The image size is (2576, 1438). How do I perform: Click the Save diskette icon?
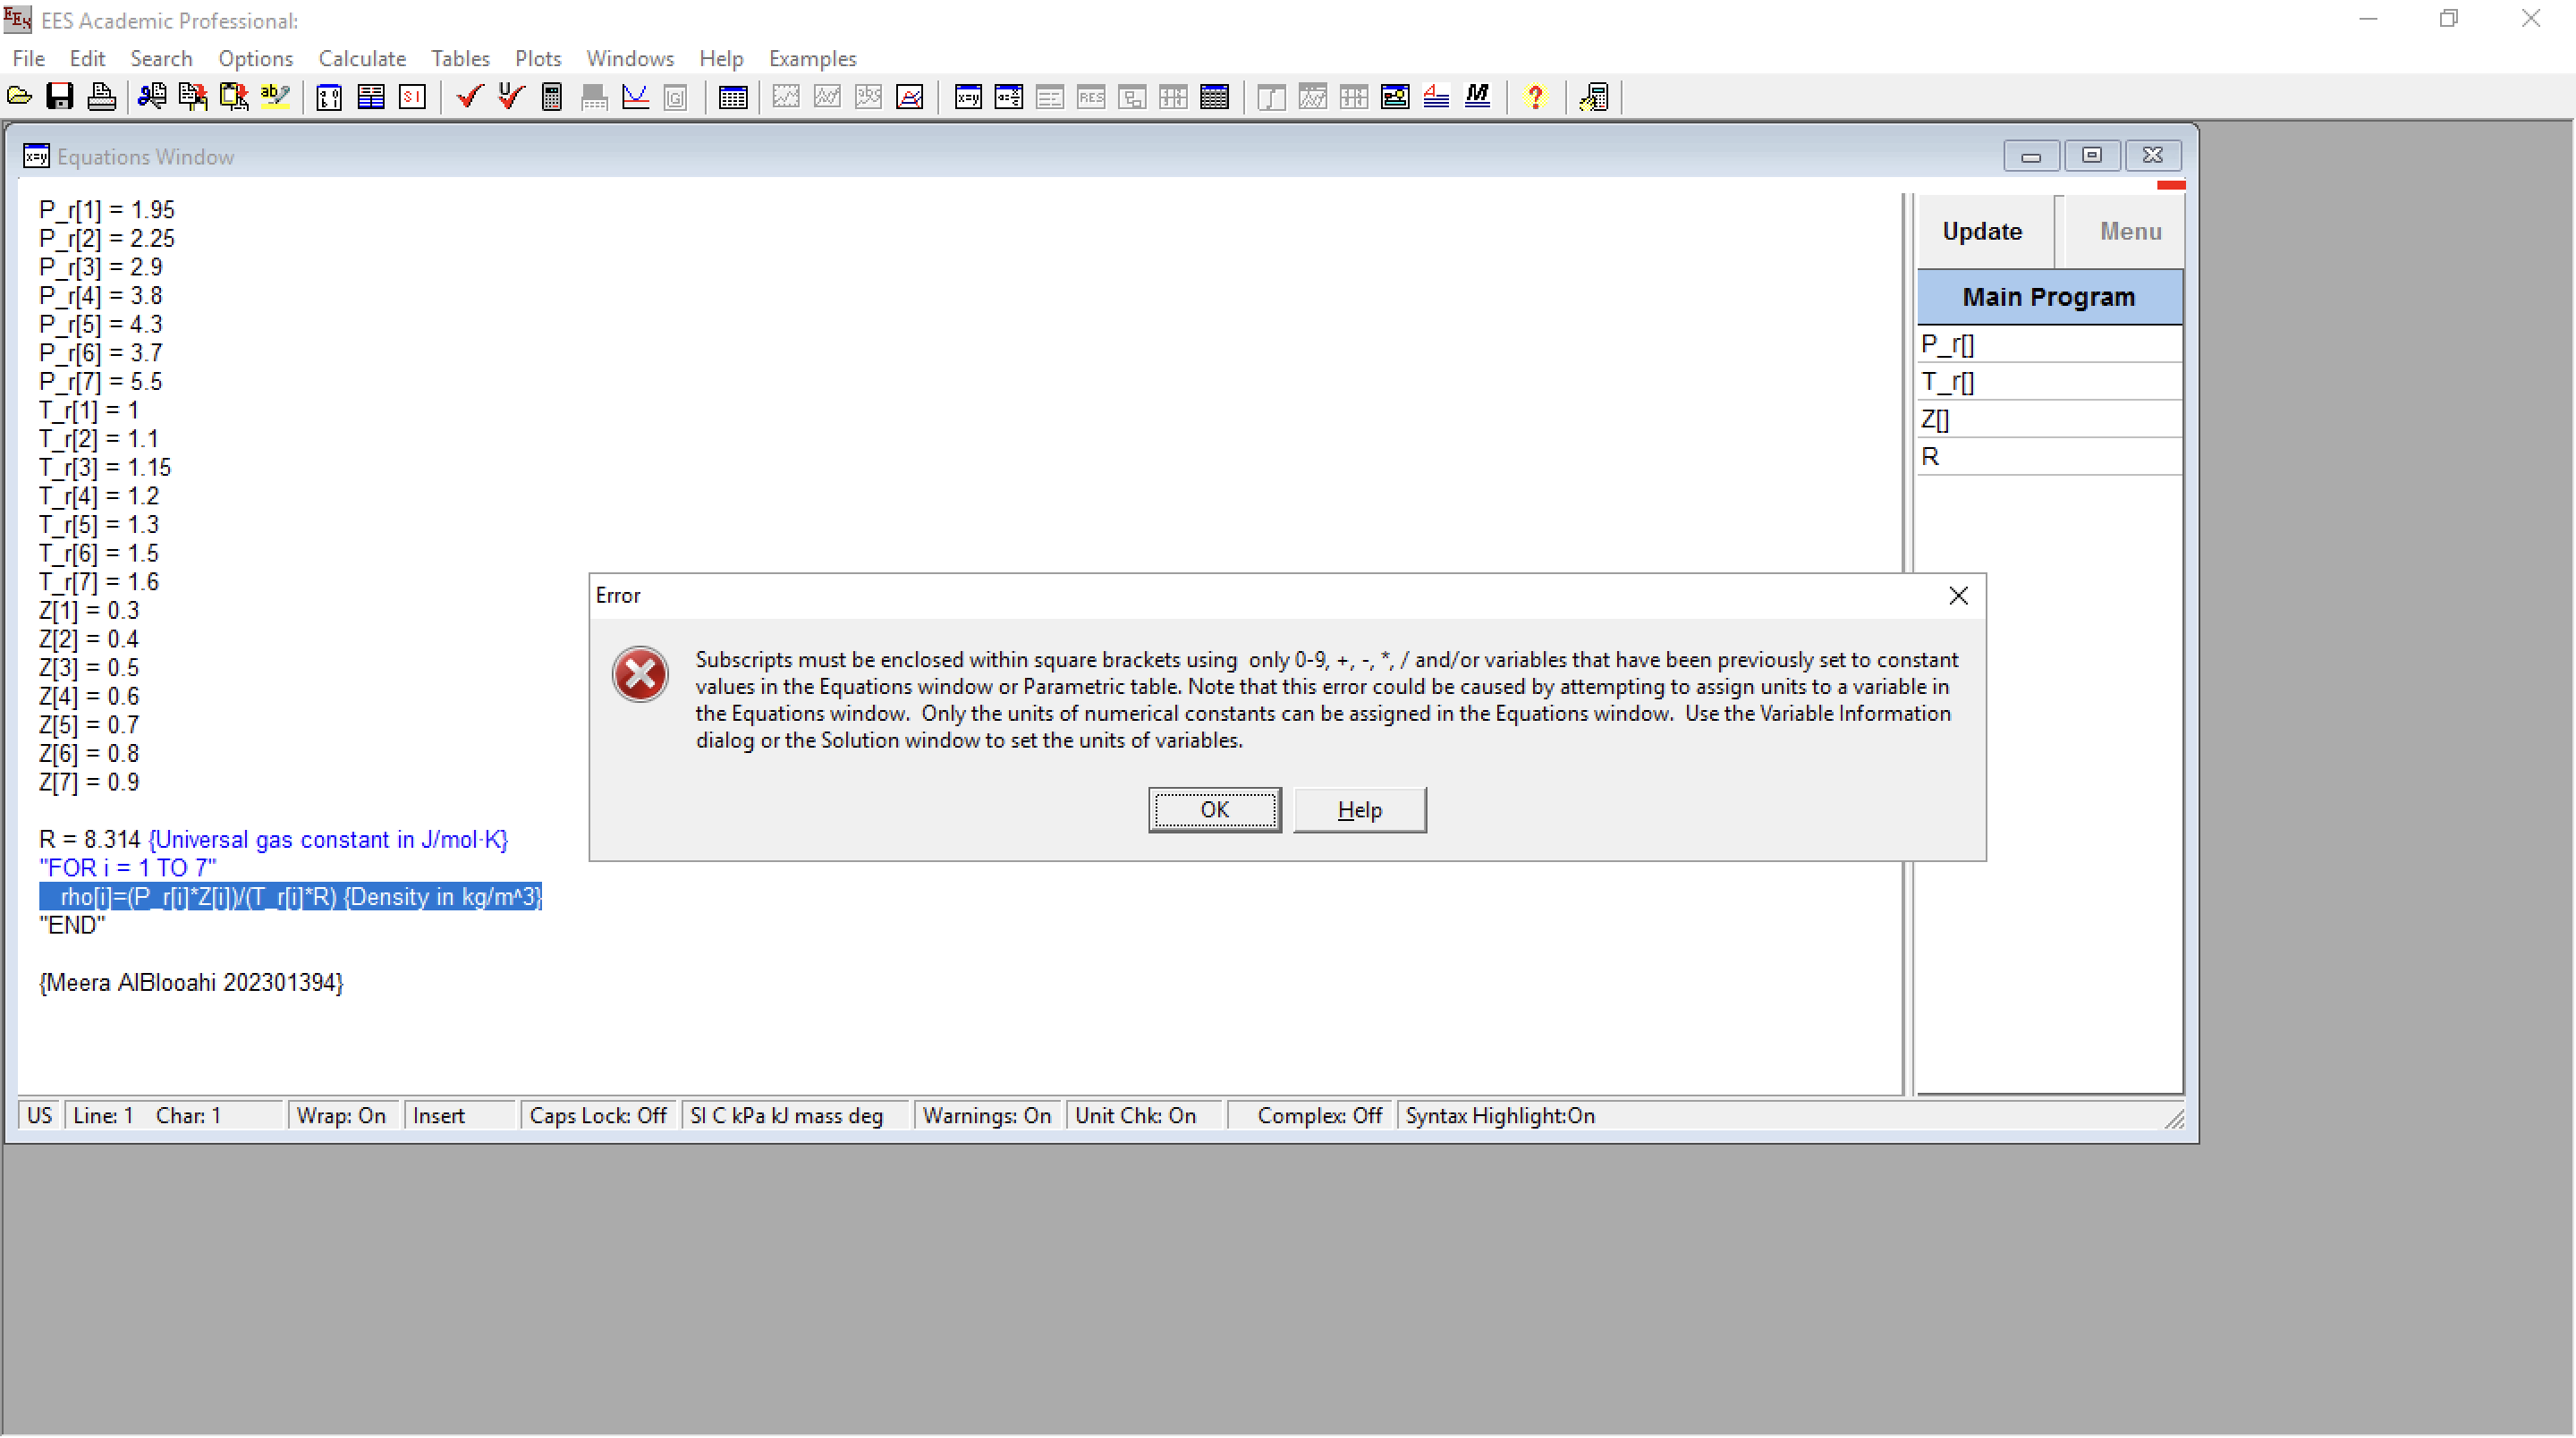60,97
